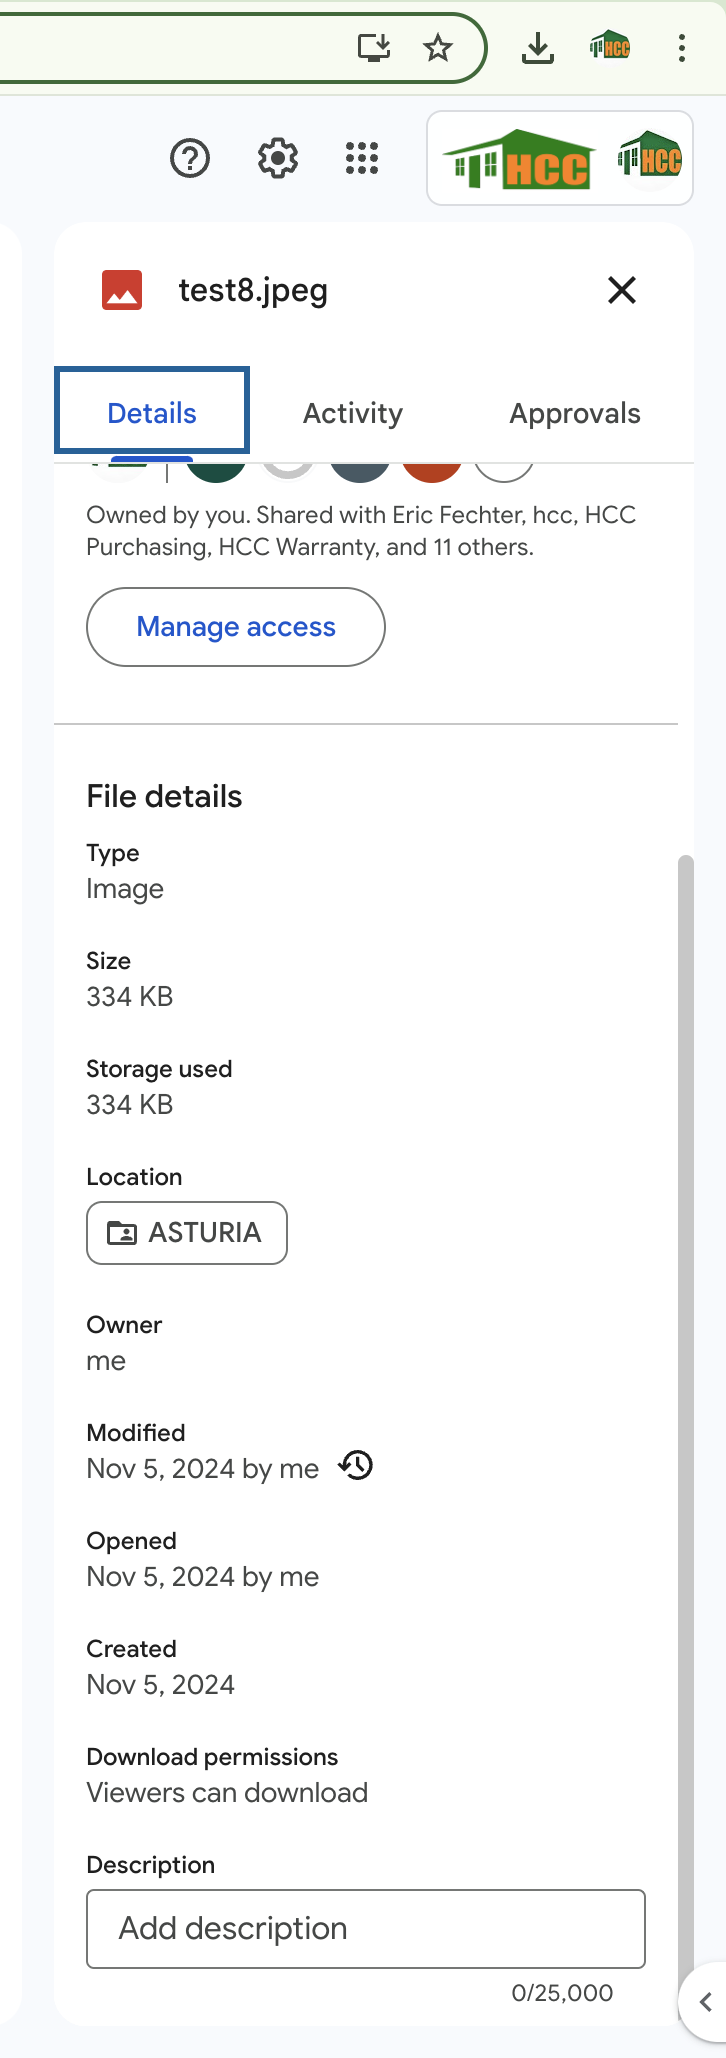726x2058 pixels.
Task: Open the browser three-dot menu
Action: point(682,47)
